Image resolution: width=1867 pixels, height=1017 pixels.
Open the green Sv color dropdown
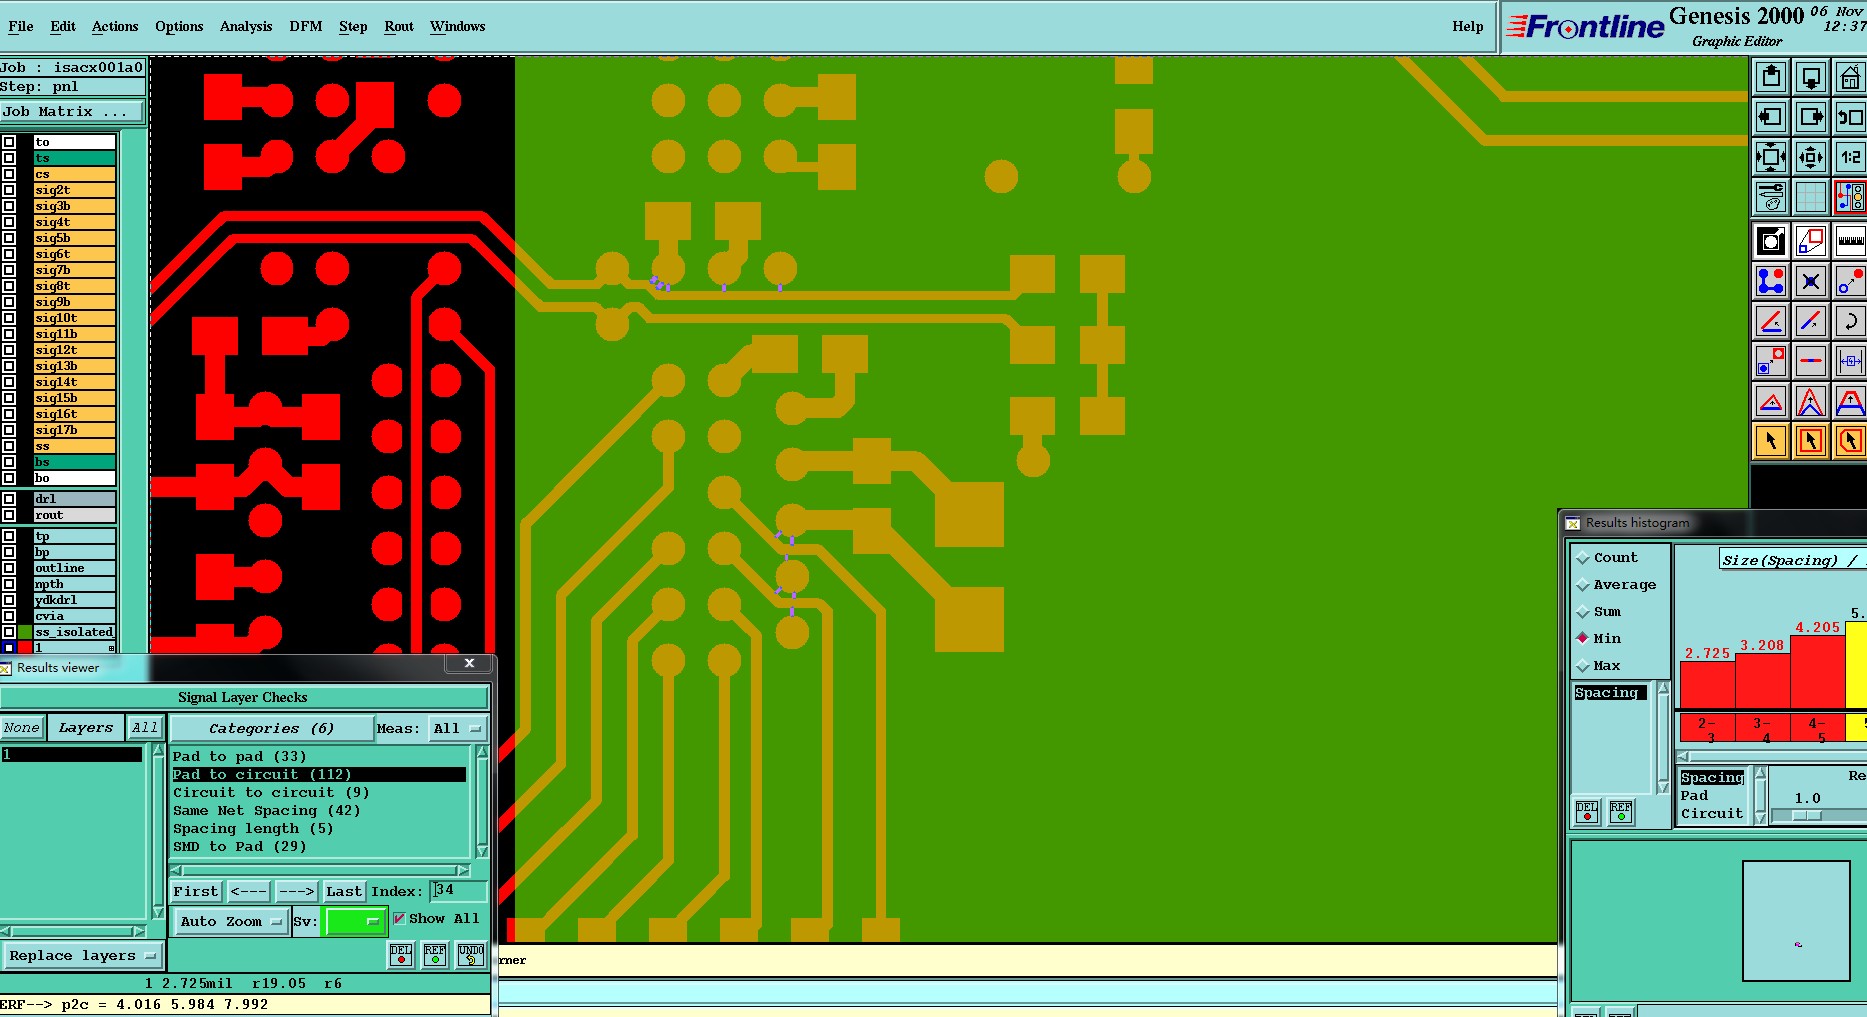pos(354,921)
